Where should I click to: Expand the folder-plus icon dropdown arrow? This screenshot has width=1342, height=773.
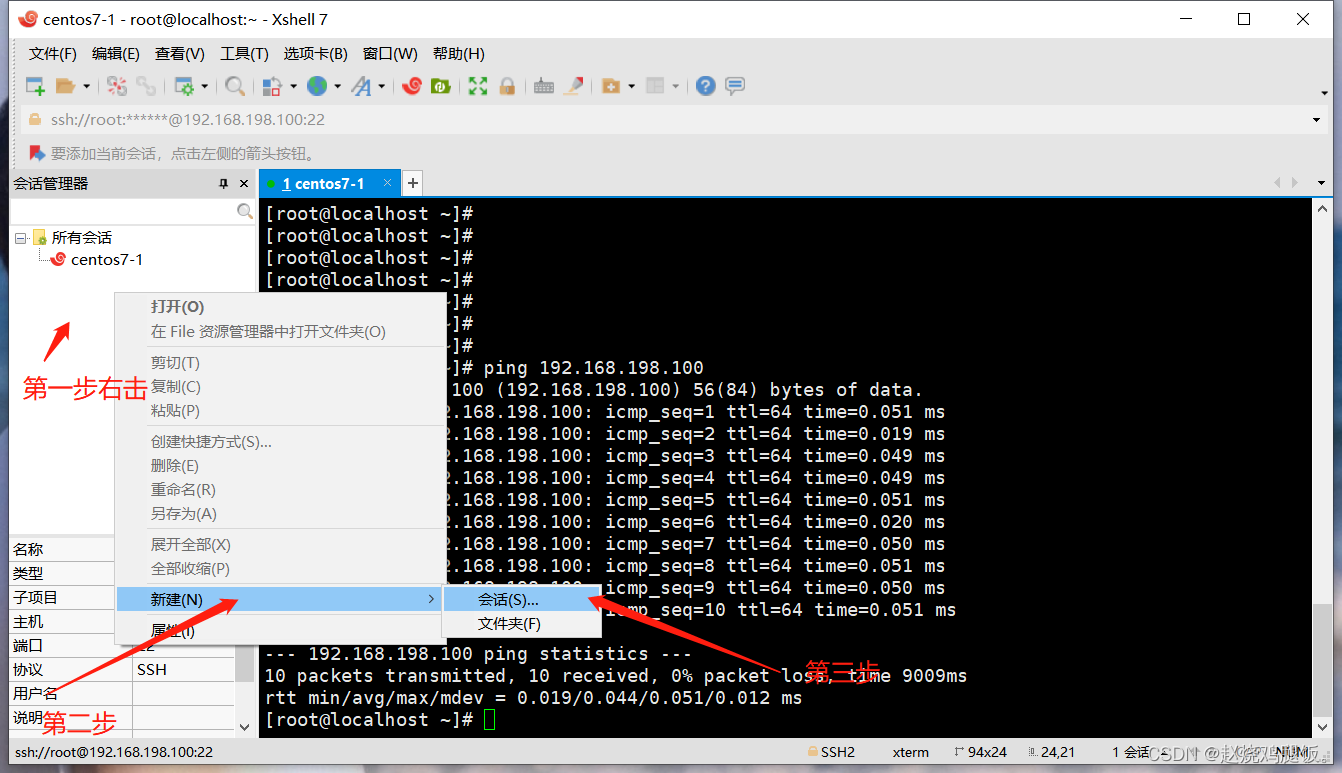tap(631, 87)
